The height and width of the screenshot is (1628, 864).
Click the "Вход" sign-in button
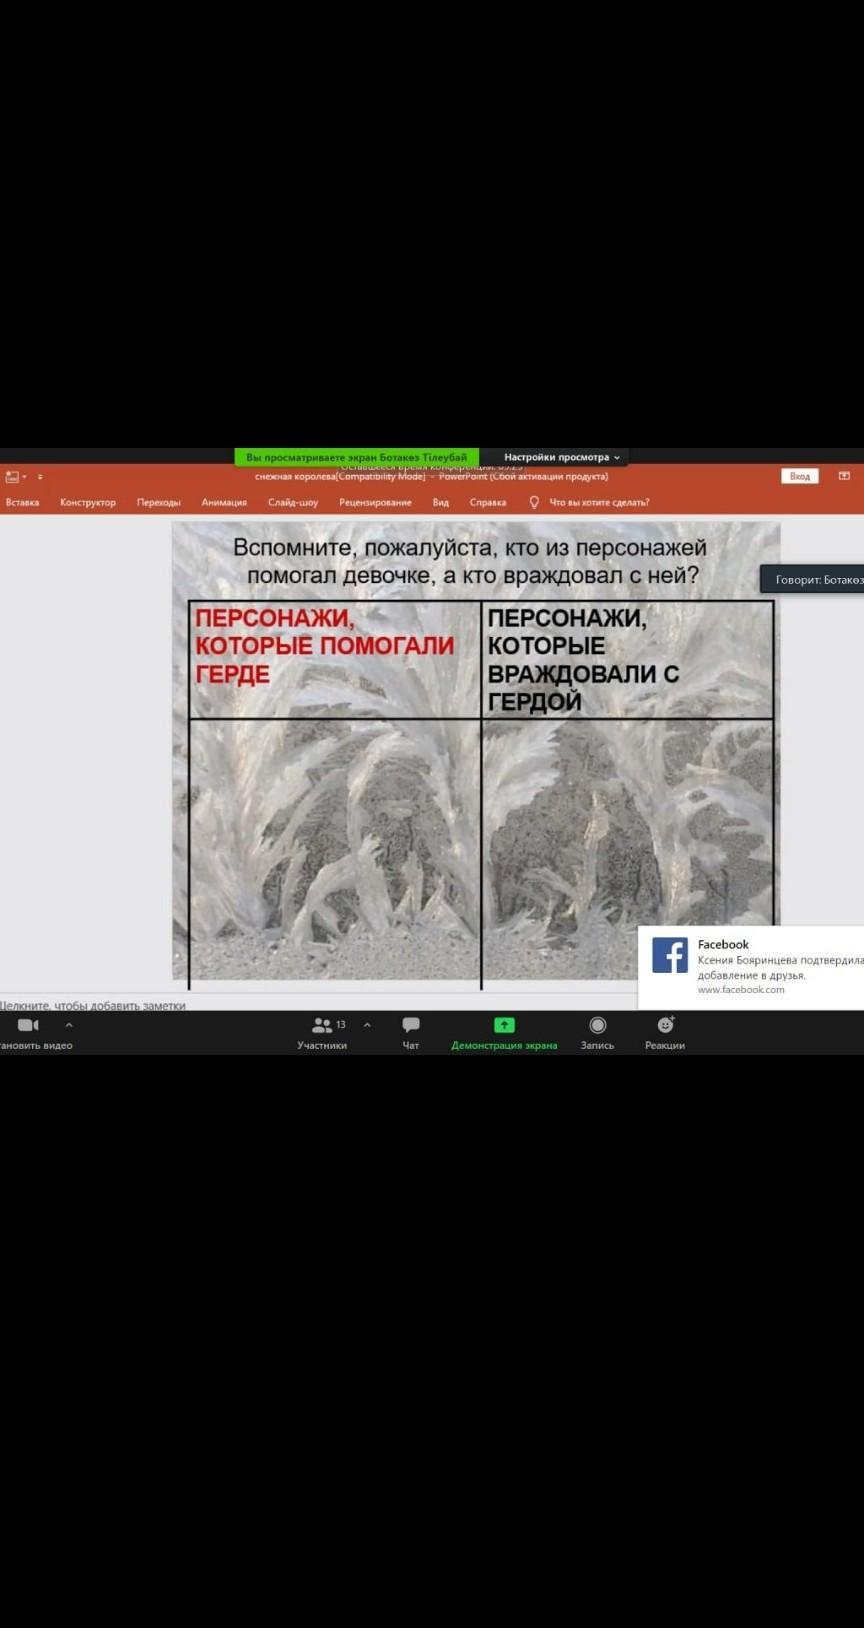point(799,476)
